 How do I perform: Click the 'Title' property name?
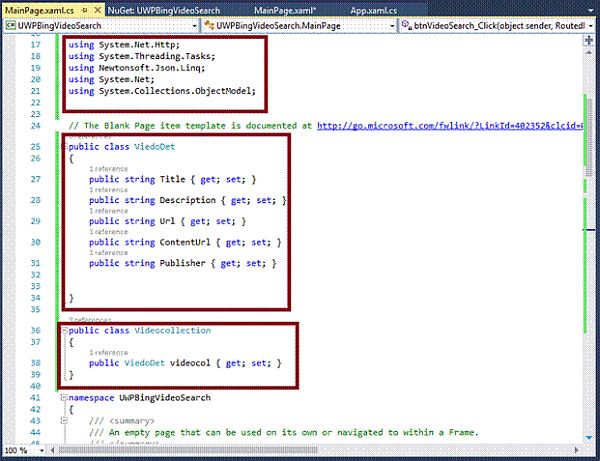[172, 179]
